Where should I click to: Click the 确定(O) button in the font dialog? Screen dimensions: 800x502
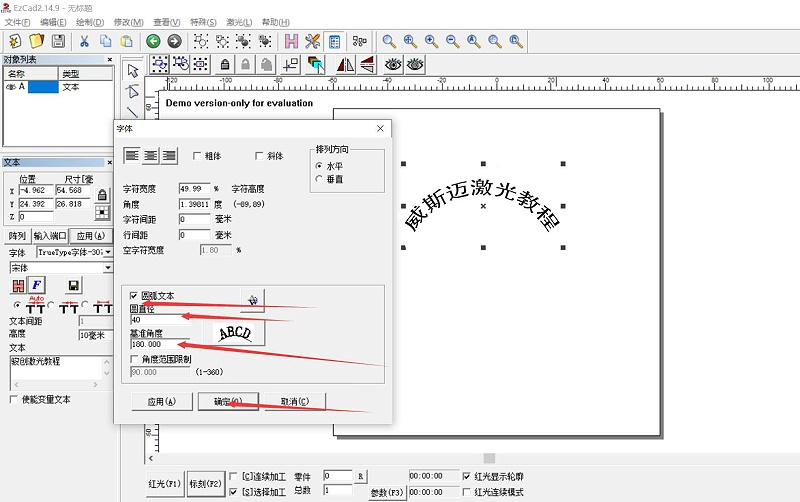228,401
